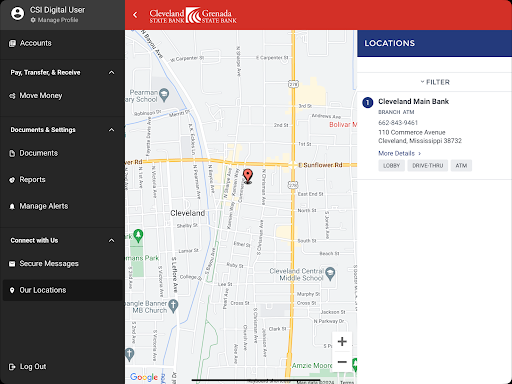Viewport: 512px width, 384px height.
Task: Click Pearman Elementary School marker on map
Action: [164, 95]
